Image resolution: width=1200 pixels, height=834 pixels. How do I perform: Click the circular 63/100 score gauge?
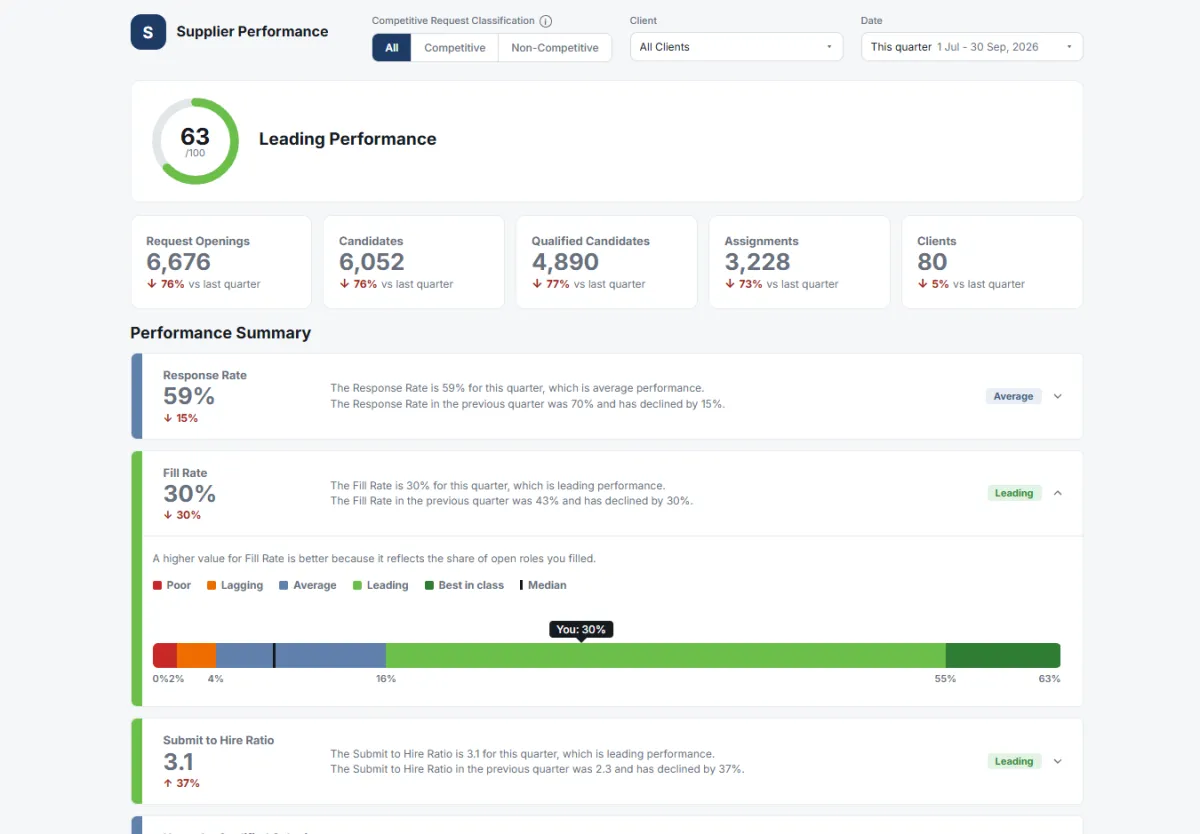(x=195, y=141)
